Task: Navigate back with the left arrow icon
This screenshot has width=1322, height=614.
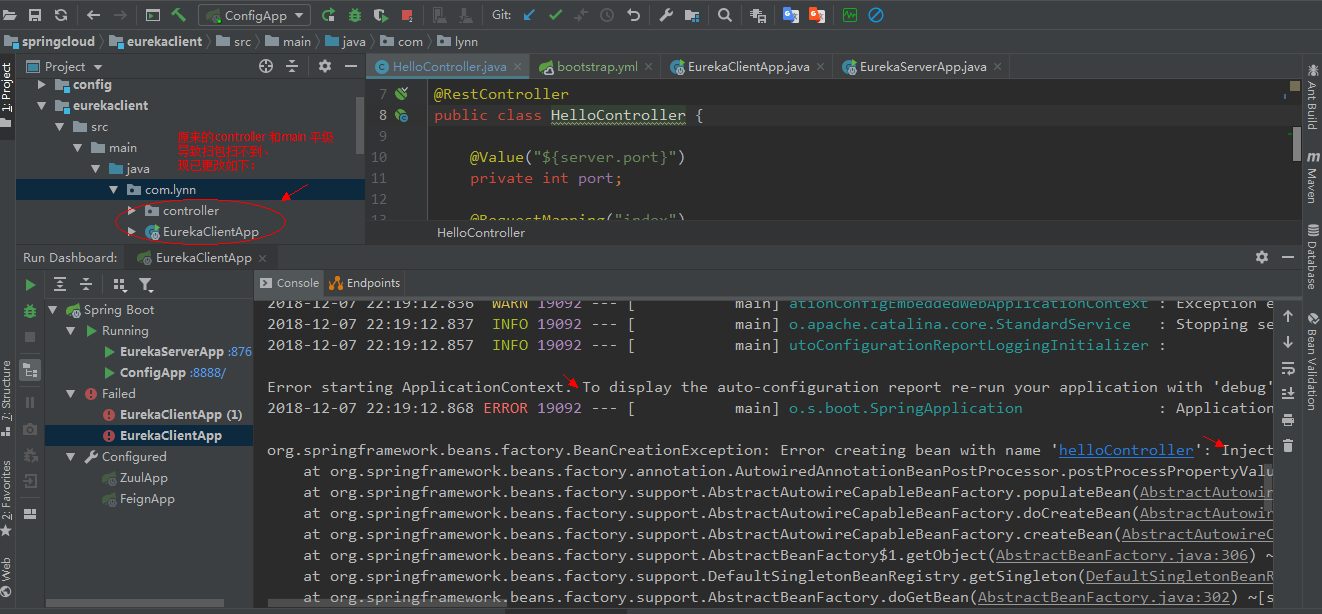Action: click(x=94, y=15)
